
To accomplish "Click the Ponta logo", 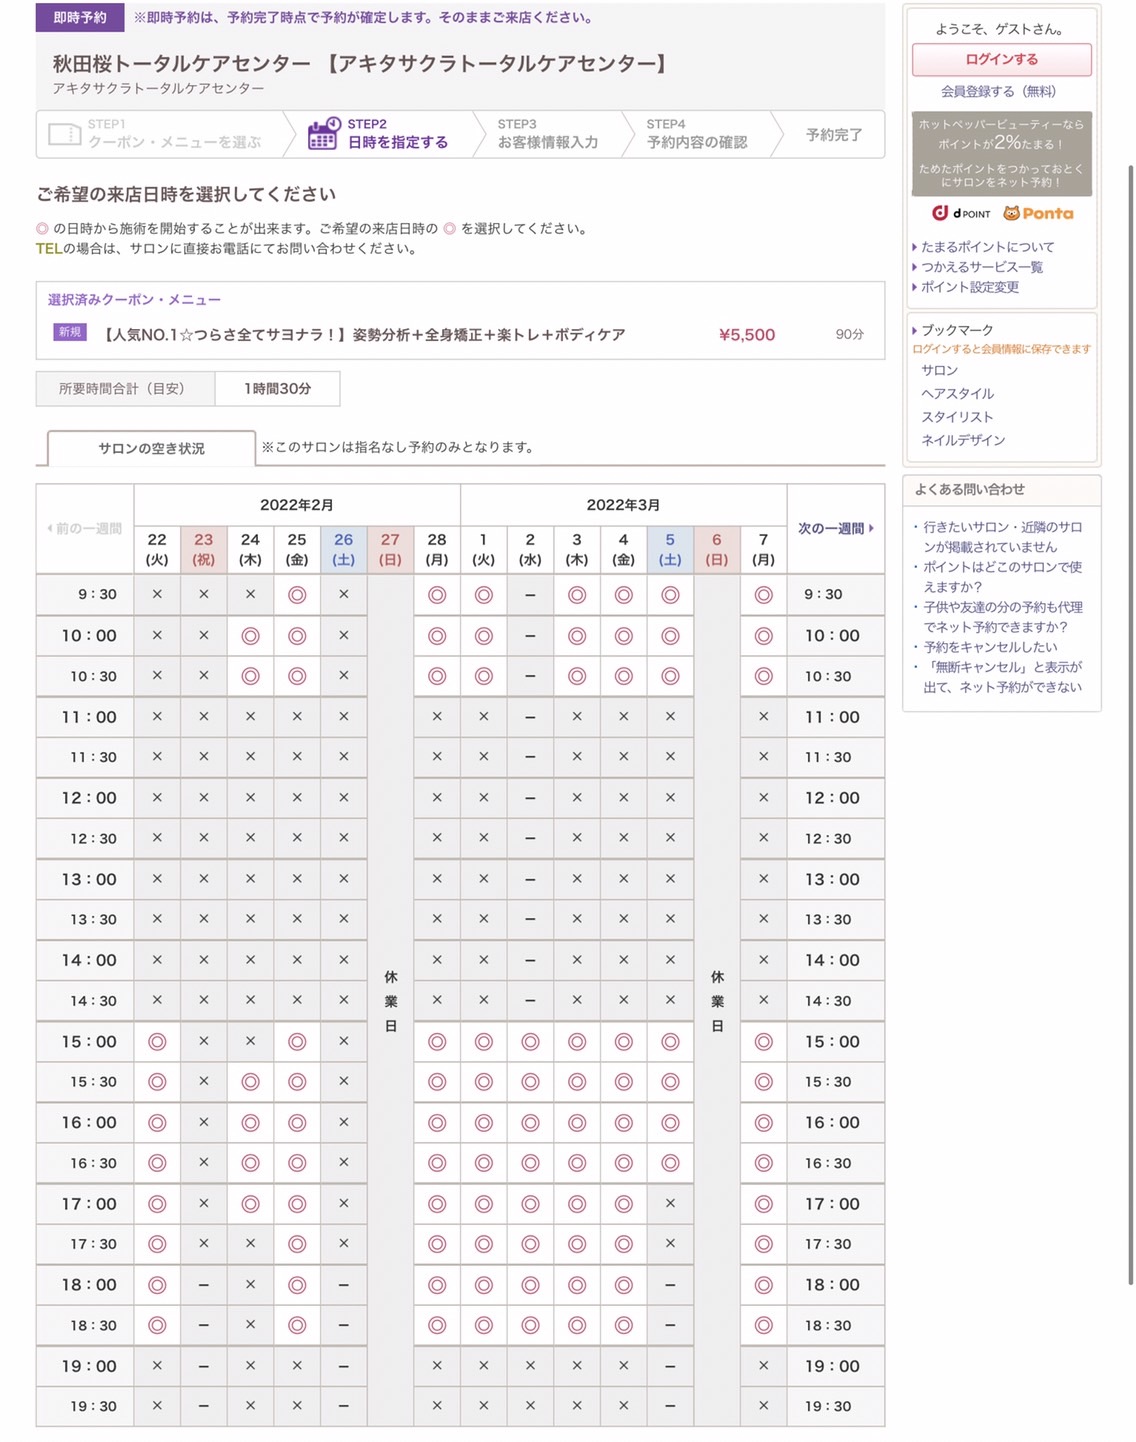I will coord(1038,213).
